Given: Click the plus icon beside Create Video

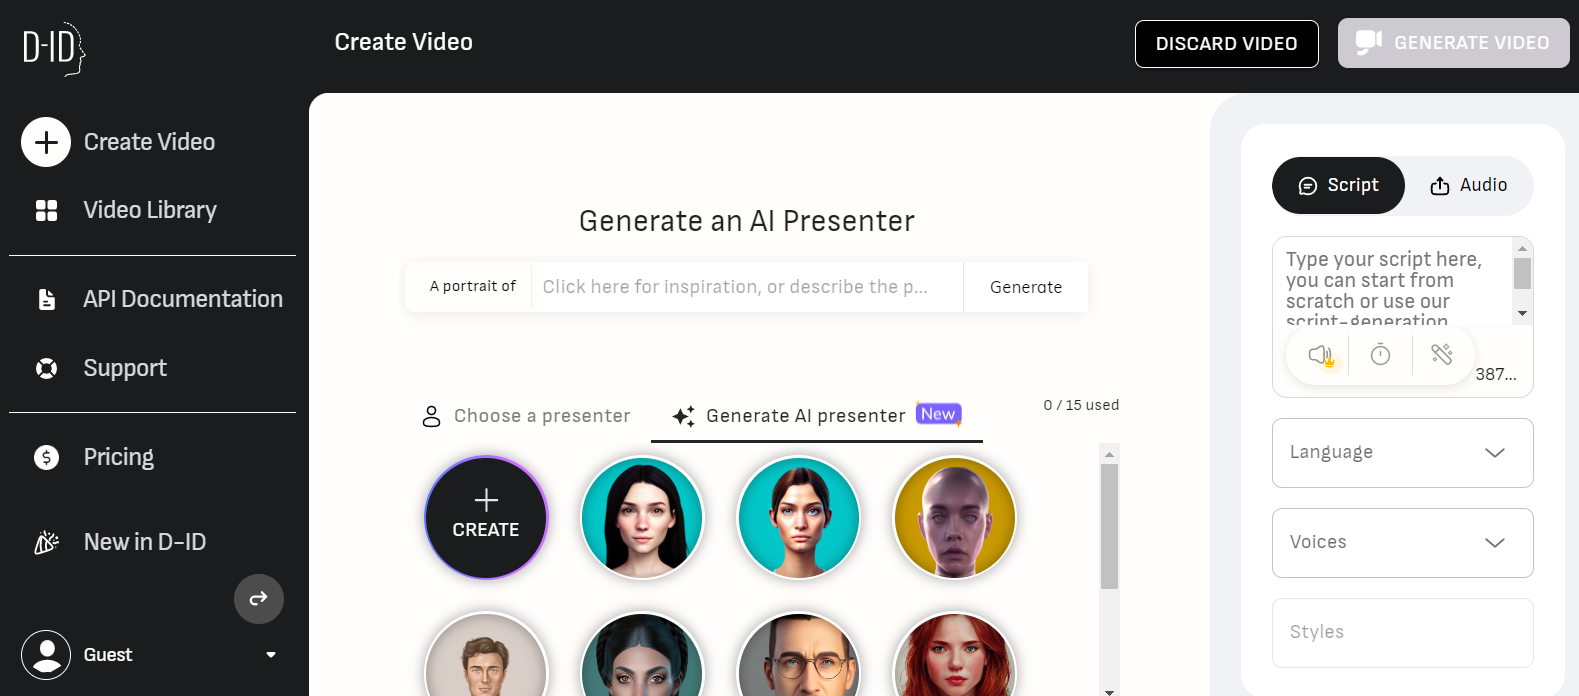Looking at the screenshot, I should [x=46, y=142].
